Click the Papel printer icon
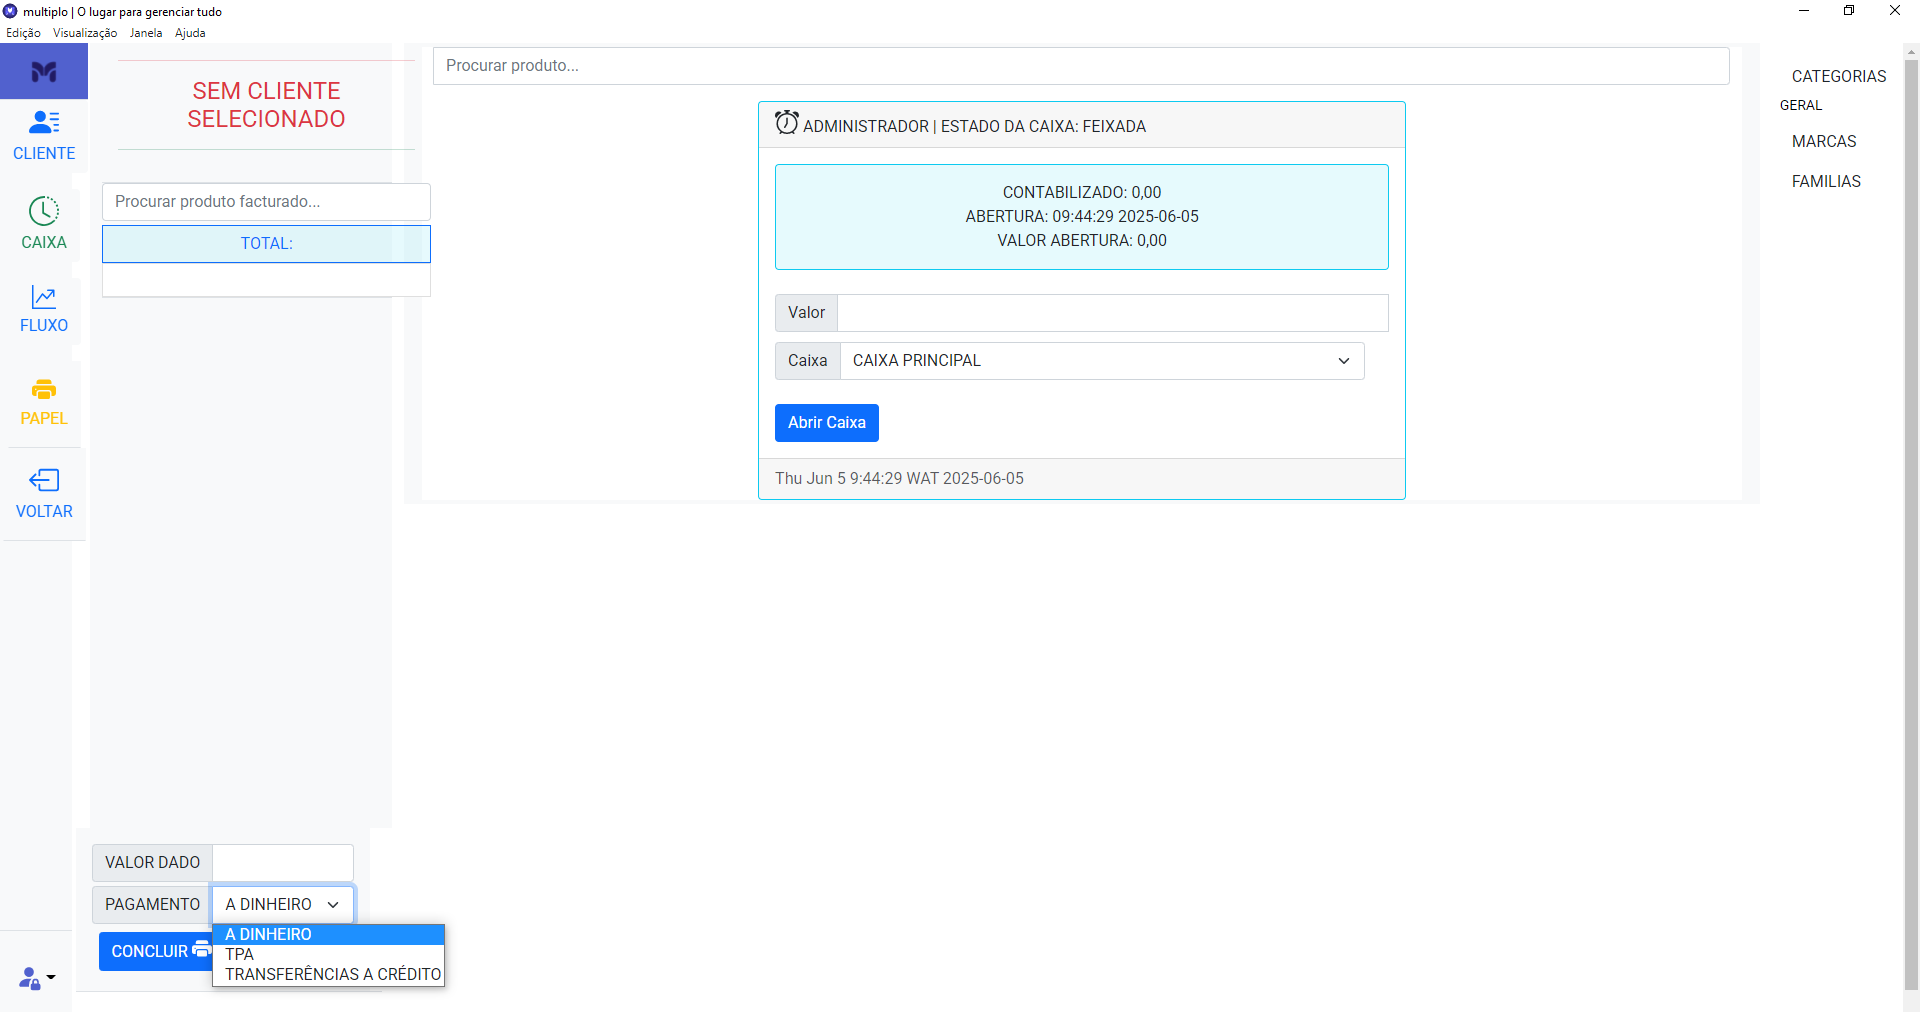 tap(44, 390)
